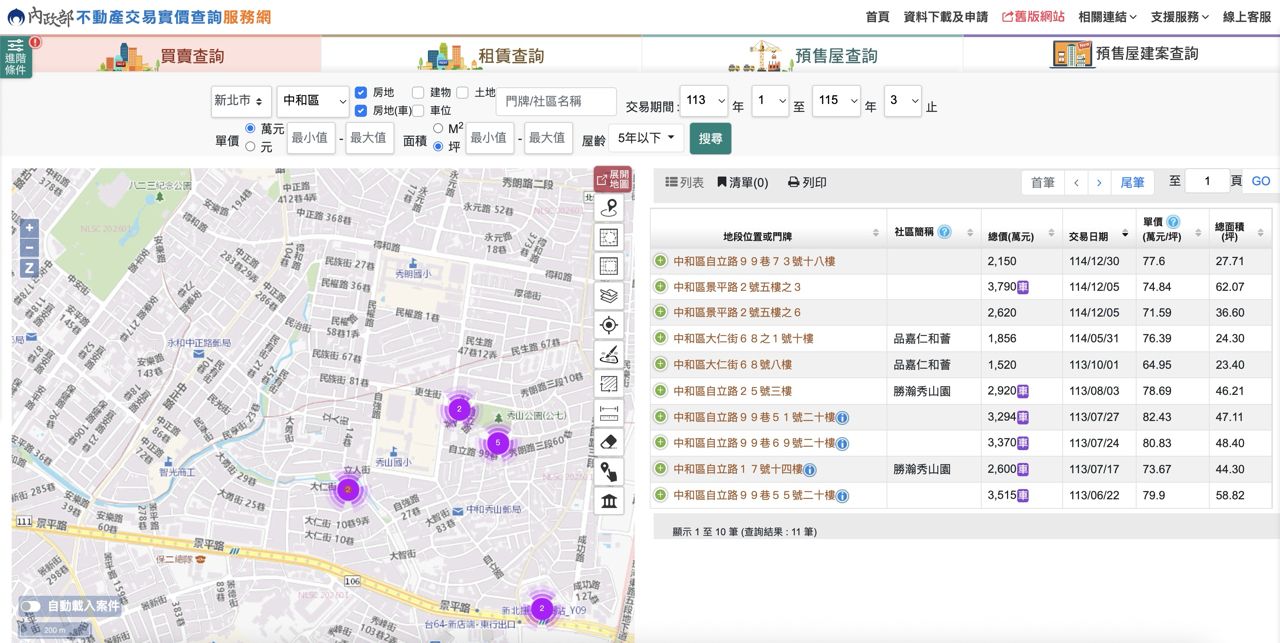Click the locate crosshair target tool

coord(609,325)
